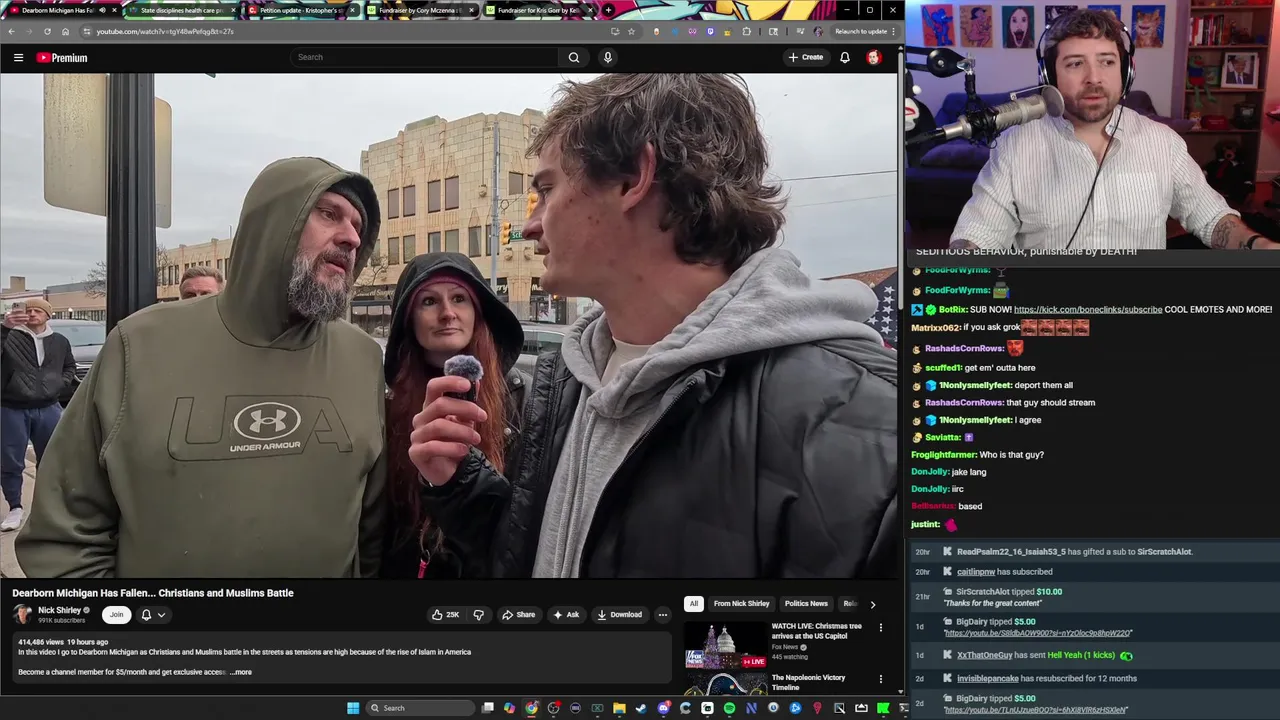Open more actions ellipsis under video

[662, 615]
